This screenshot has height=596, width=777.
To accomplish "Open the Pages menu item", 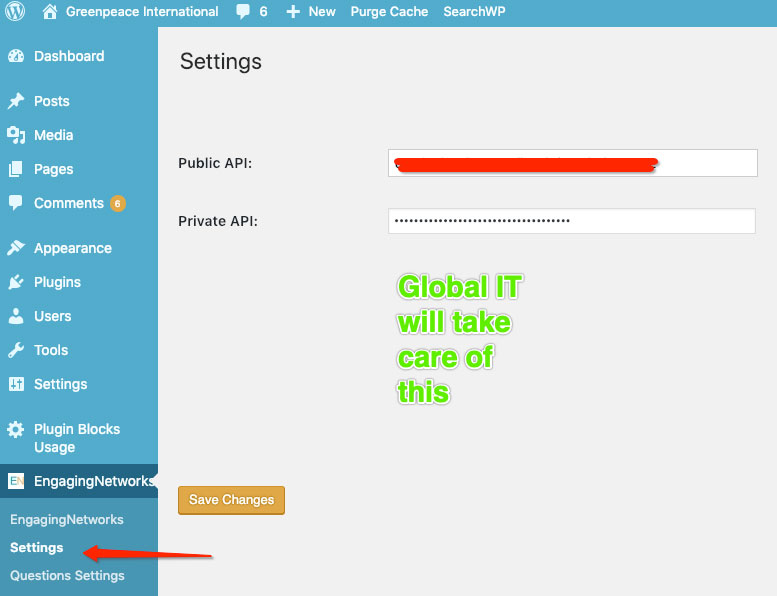I will point(54,169).
